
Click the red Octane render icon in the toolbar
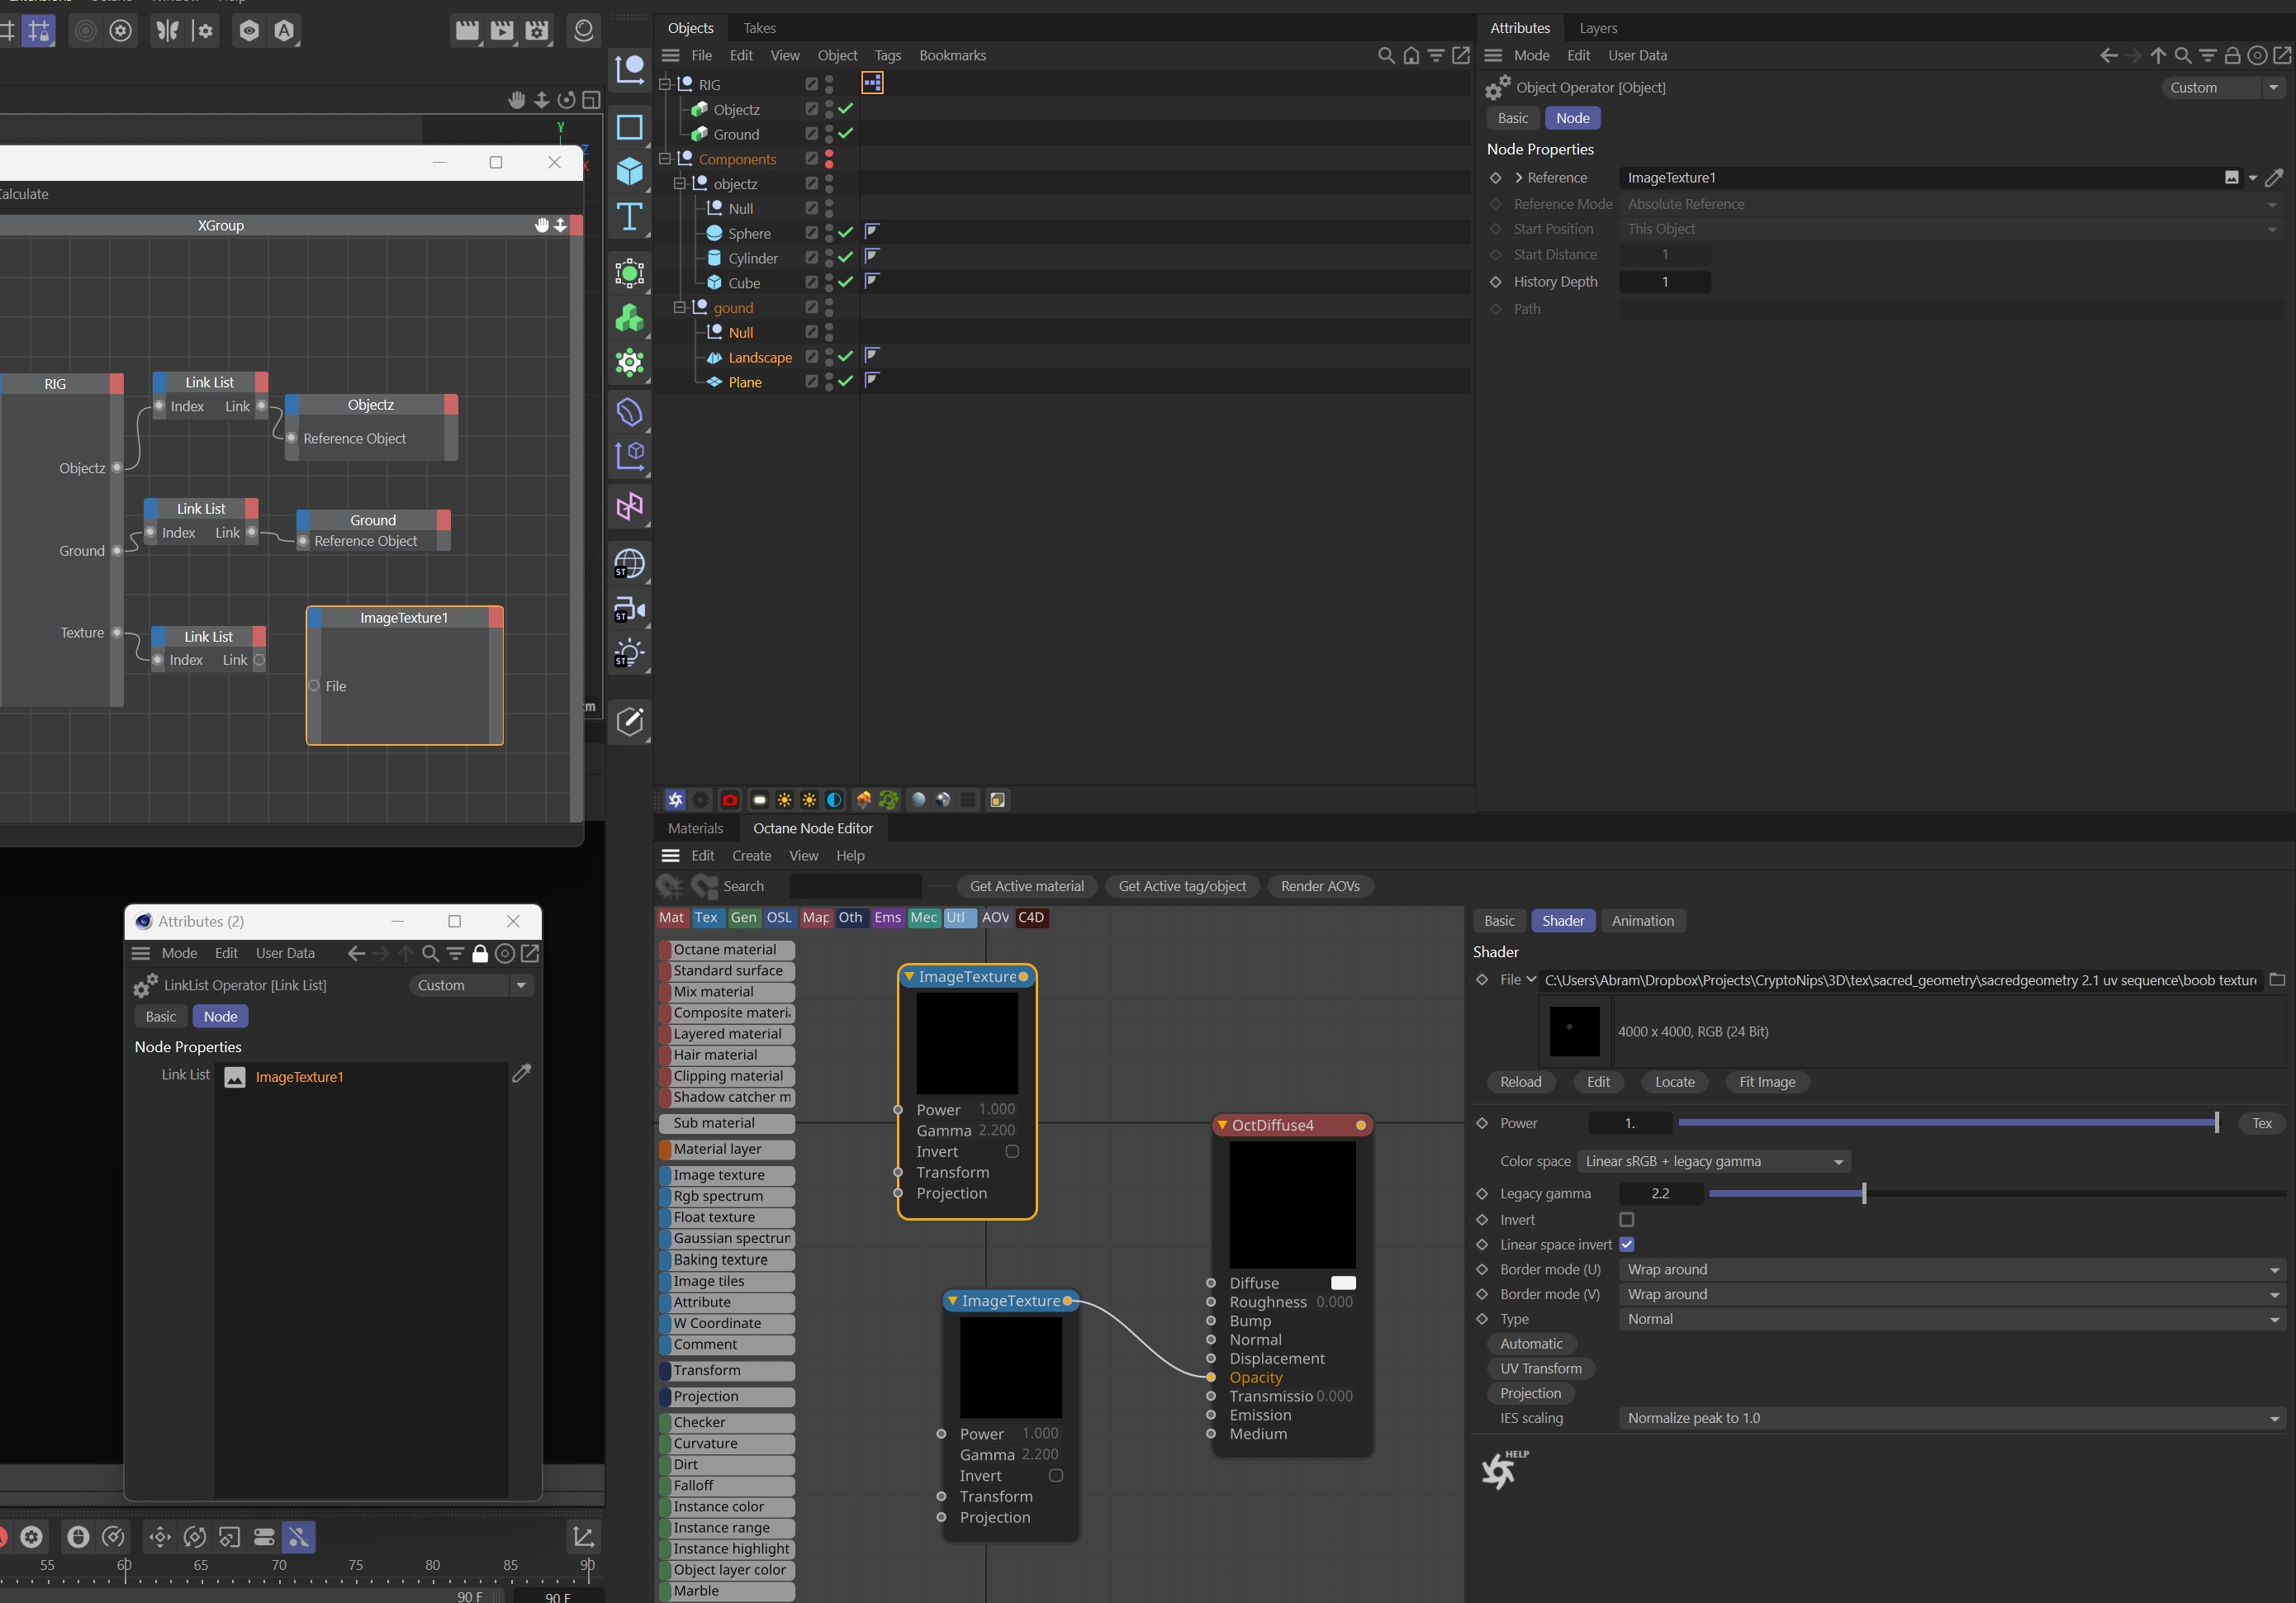coord(730,800)
